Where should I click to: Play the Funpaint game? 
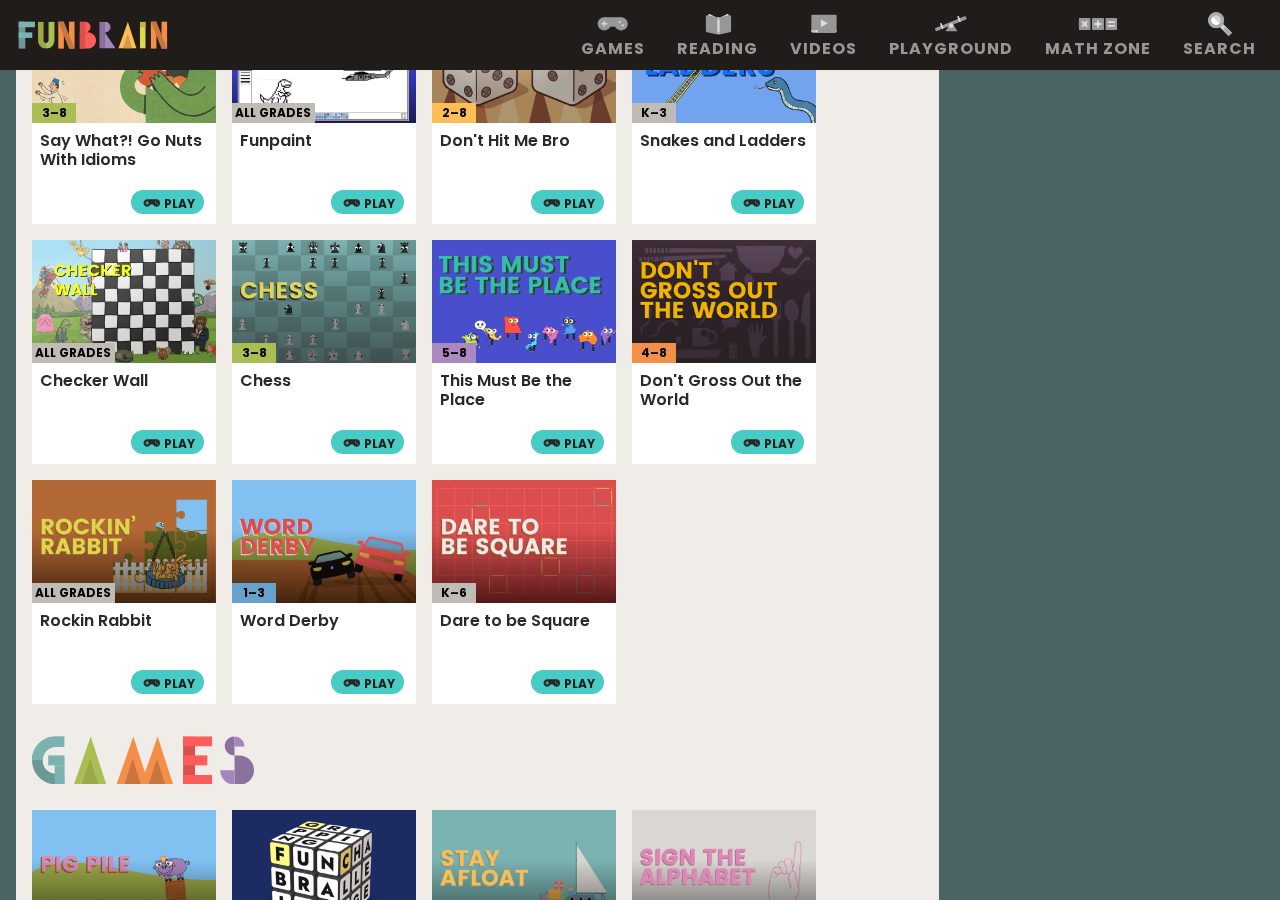coord(367,202)
